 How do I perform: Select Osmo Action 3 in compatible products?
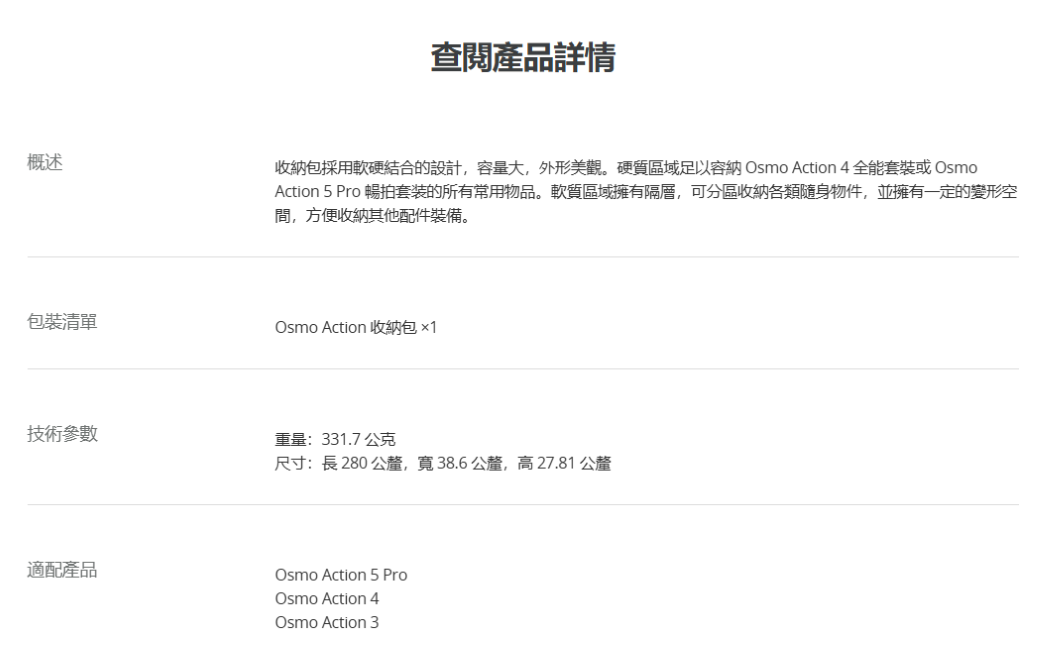point(327,622)
